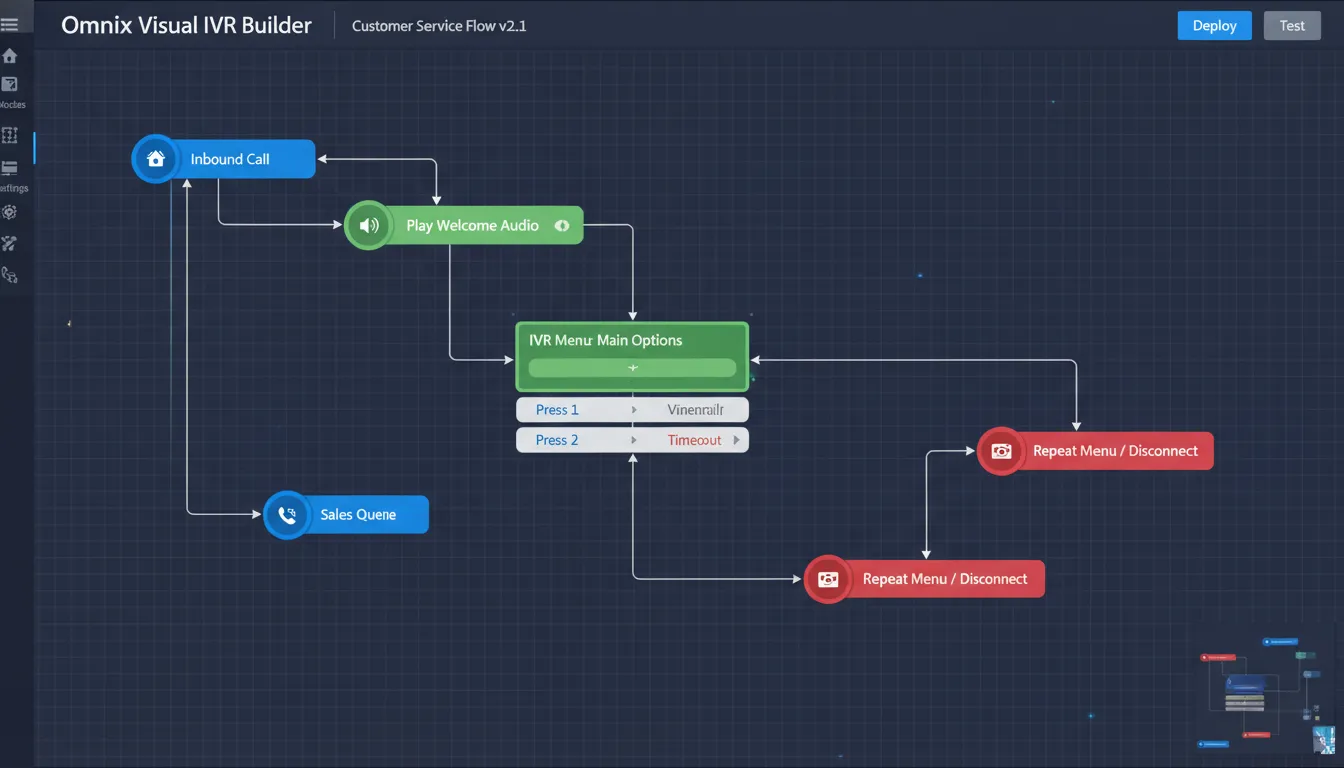Select the grid layout icon in sidebar
This screenshot has width=1344, height=768.
pyautogui.click(x=10, y=135)
